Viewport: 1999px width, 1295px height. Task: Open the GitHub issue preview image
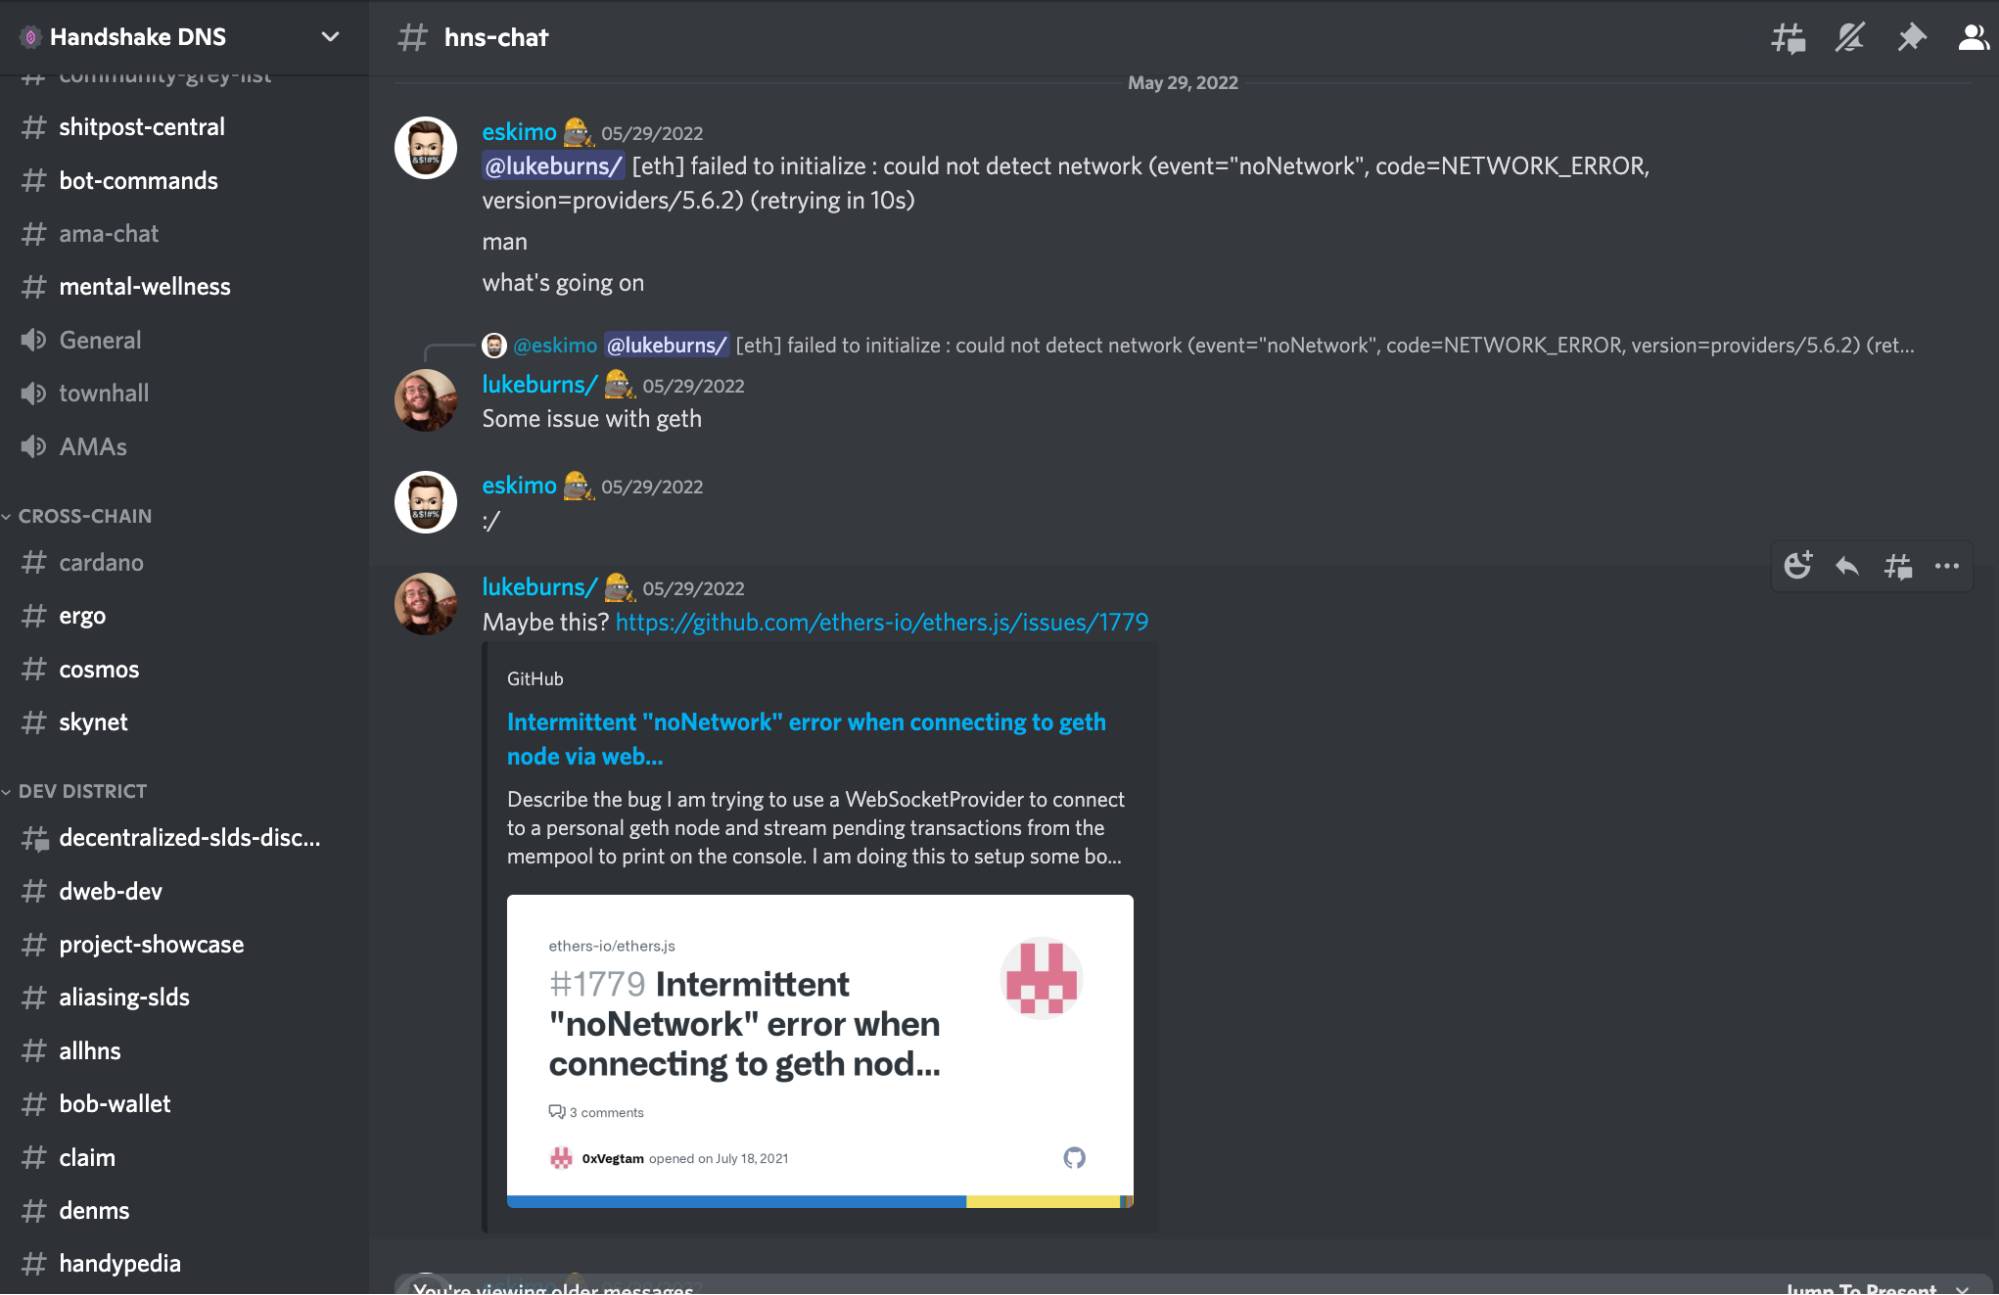click(x=820, y=1051)
